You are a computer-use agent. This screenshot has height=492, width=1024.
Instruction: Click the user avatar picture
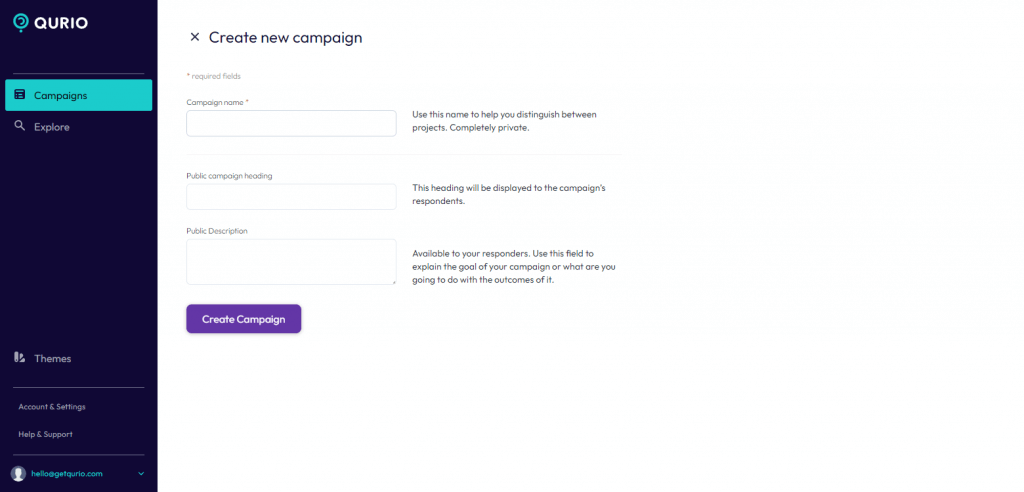(x=18, y=474)
